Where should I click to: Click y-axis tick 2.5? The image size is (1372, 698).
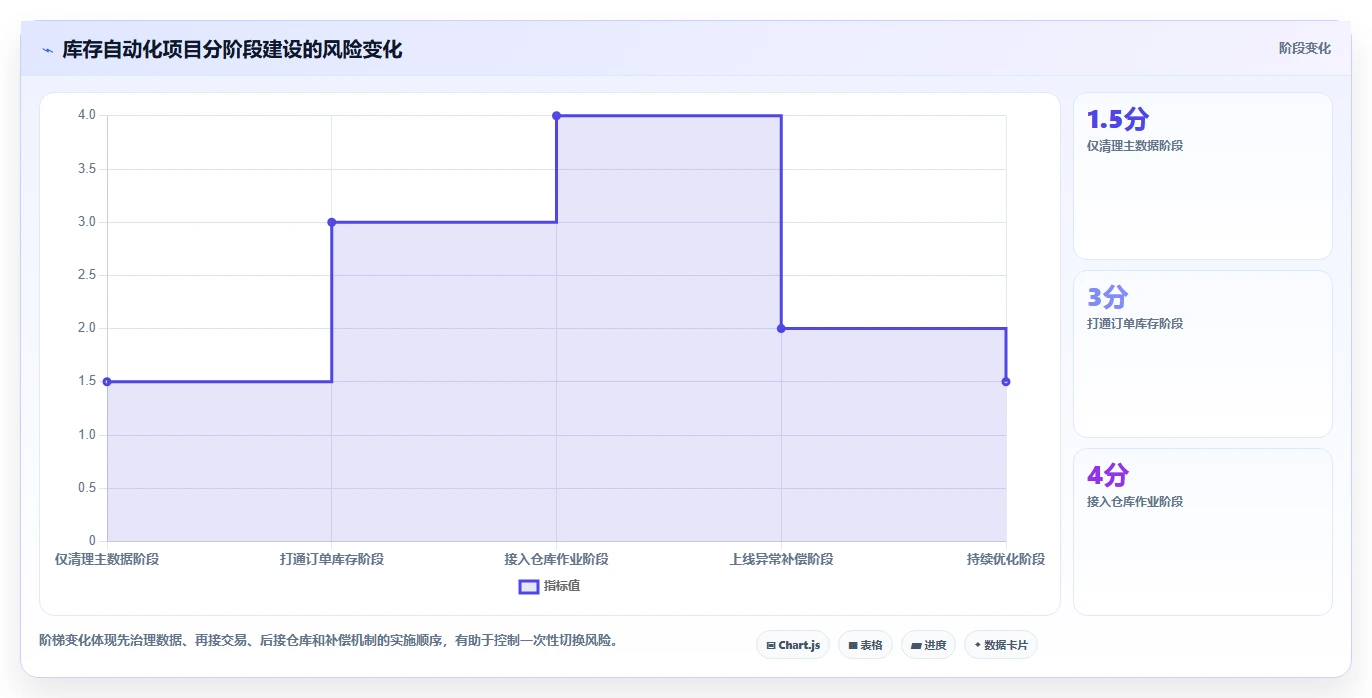pyautogui.click(x=87, y=275)
